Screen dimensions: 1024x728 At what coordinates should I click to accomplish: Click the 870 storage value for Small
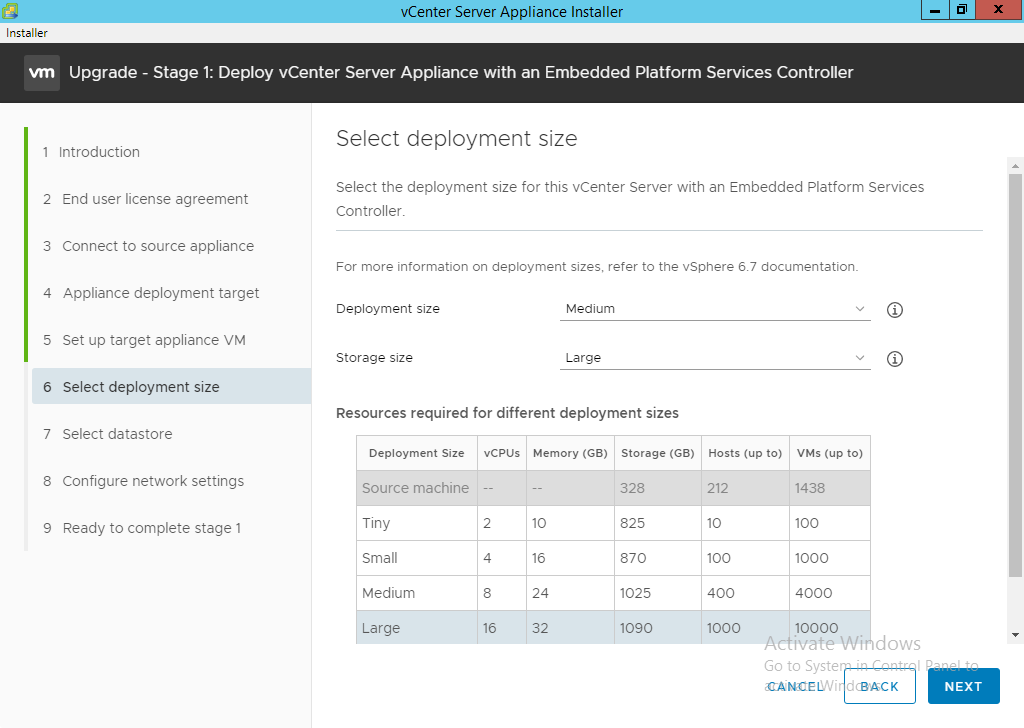[x=633, y=558]
